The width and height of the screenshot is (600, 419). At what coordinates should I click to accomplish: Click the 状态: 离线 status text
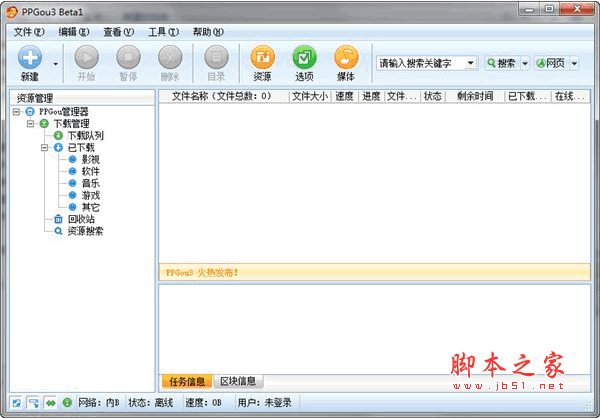pos(151,403)
